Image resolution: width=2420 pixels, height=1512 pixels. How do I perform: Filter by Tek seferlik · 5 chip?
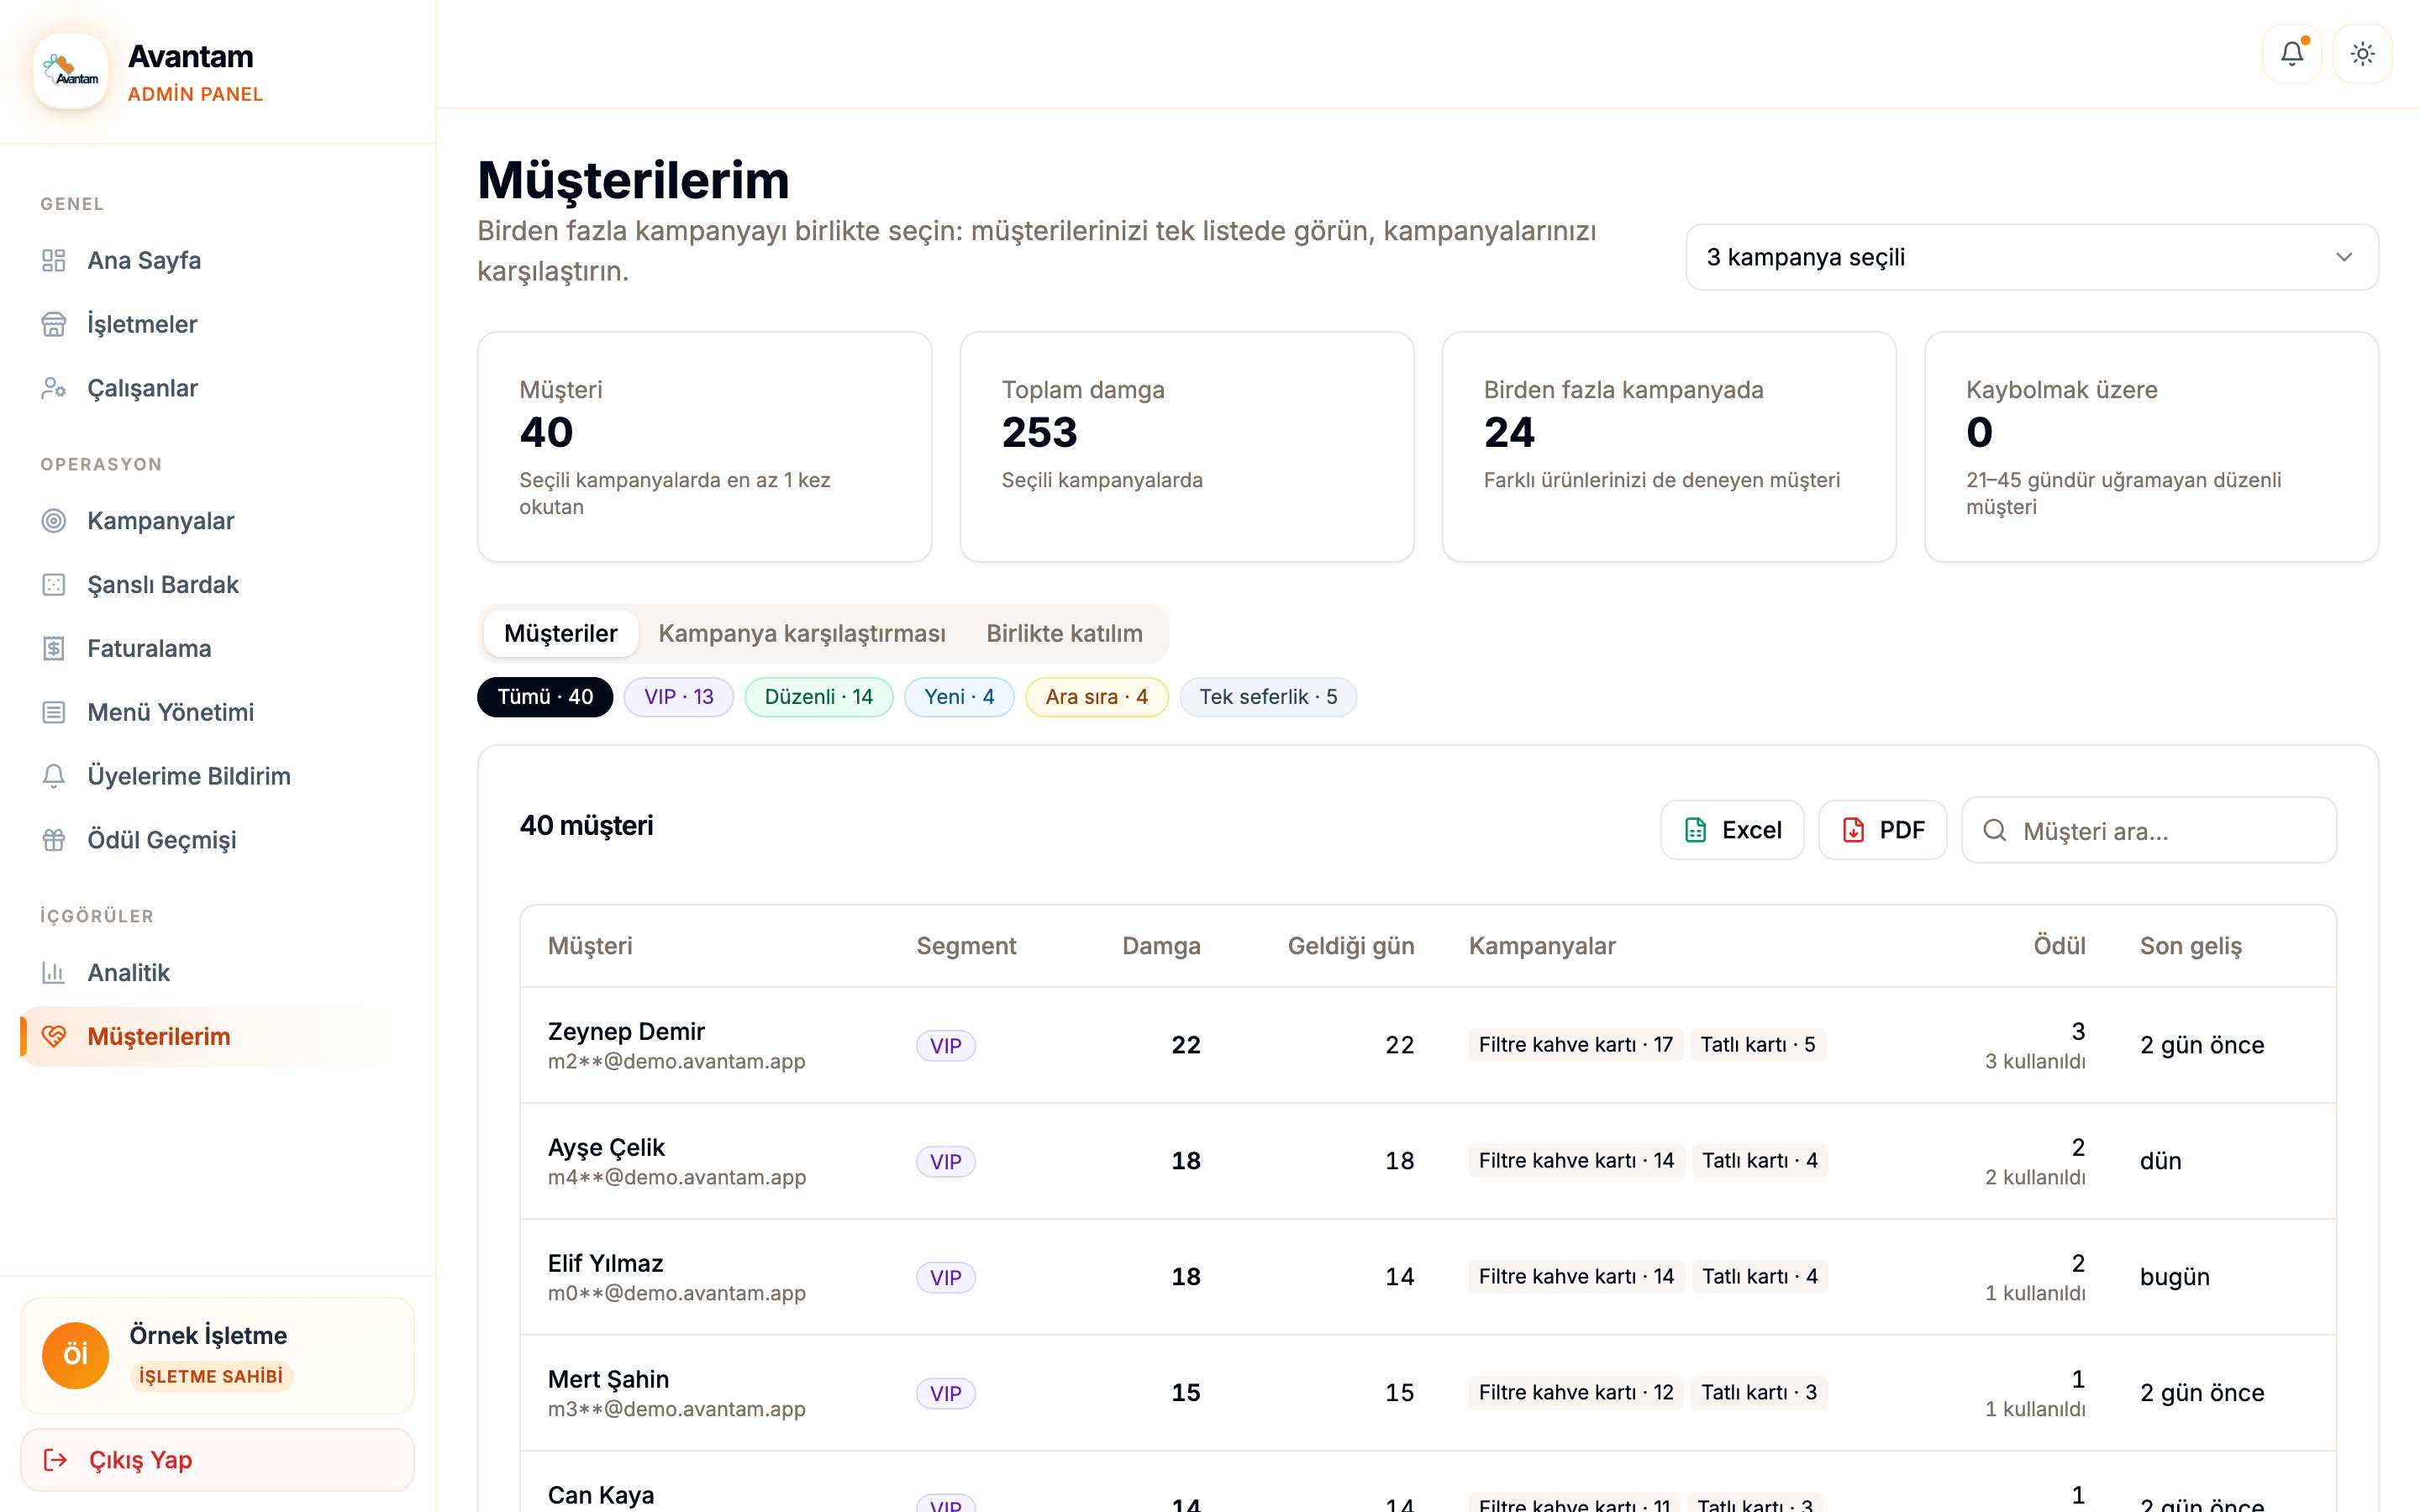pyautogui.click(x=1268, y=697)
